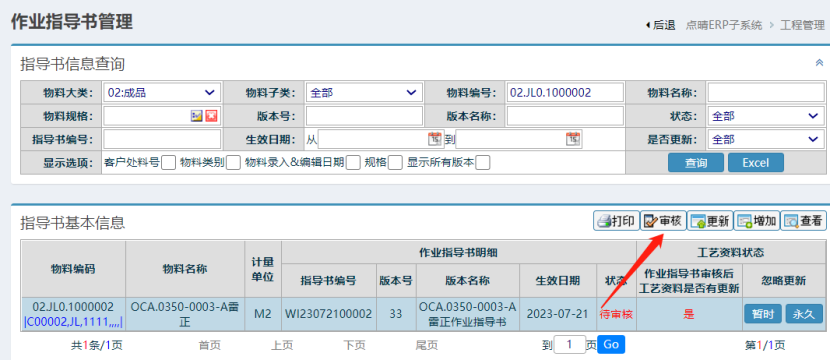Open the 生效日期 end date calendar icon
831x360 pixels.
coord(573,139)
